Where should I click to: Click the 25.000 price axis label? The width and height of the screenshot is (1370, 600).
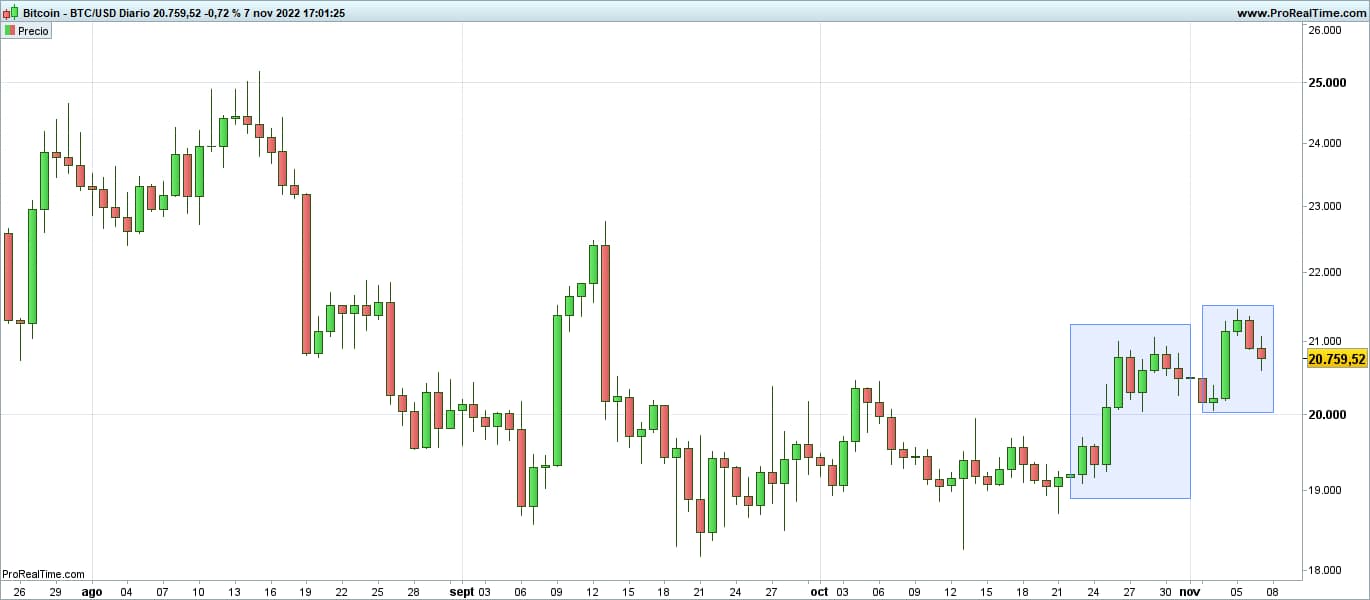1324,82
